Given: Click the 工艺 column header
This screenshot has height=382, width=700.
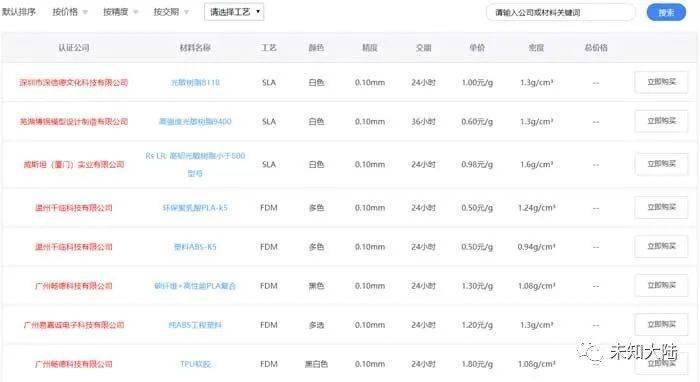Looking at the screenshot, I should tap(269, 48).
